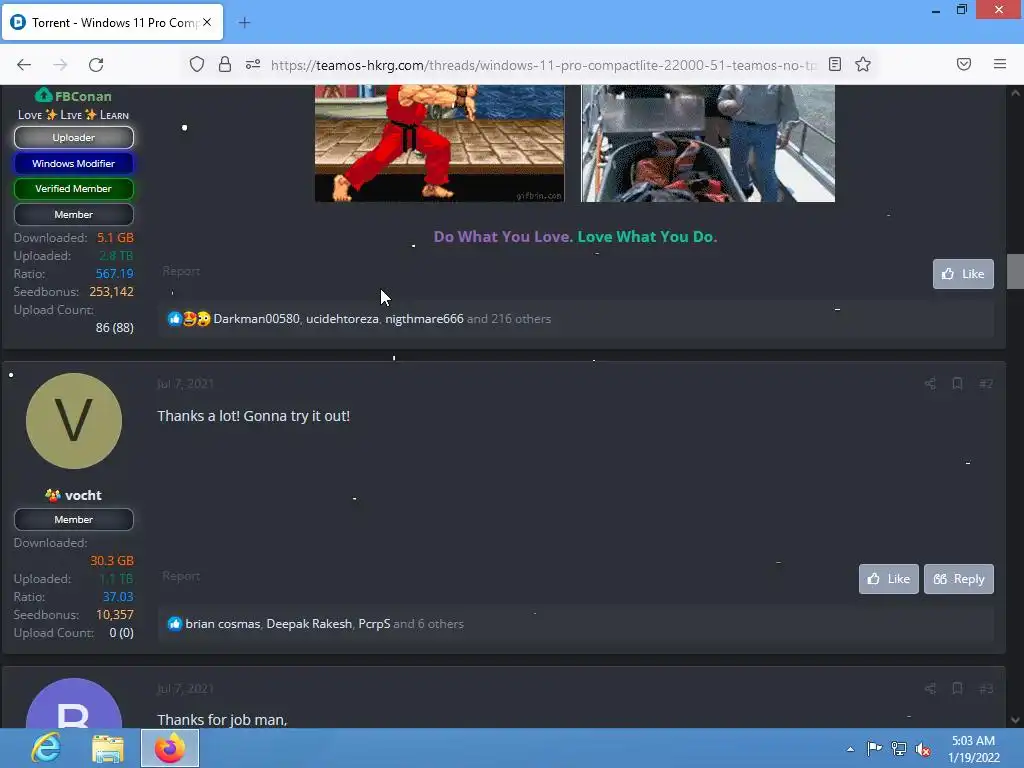Open site permissions icon in address bar
The height and width of the screenshot is (768, 1024).
253,64
